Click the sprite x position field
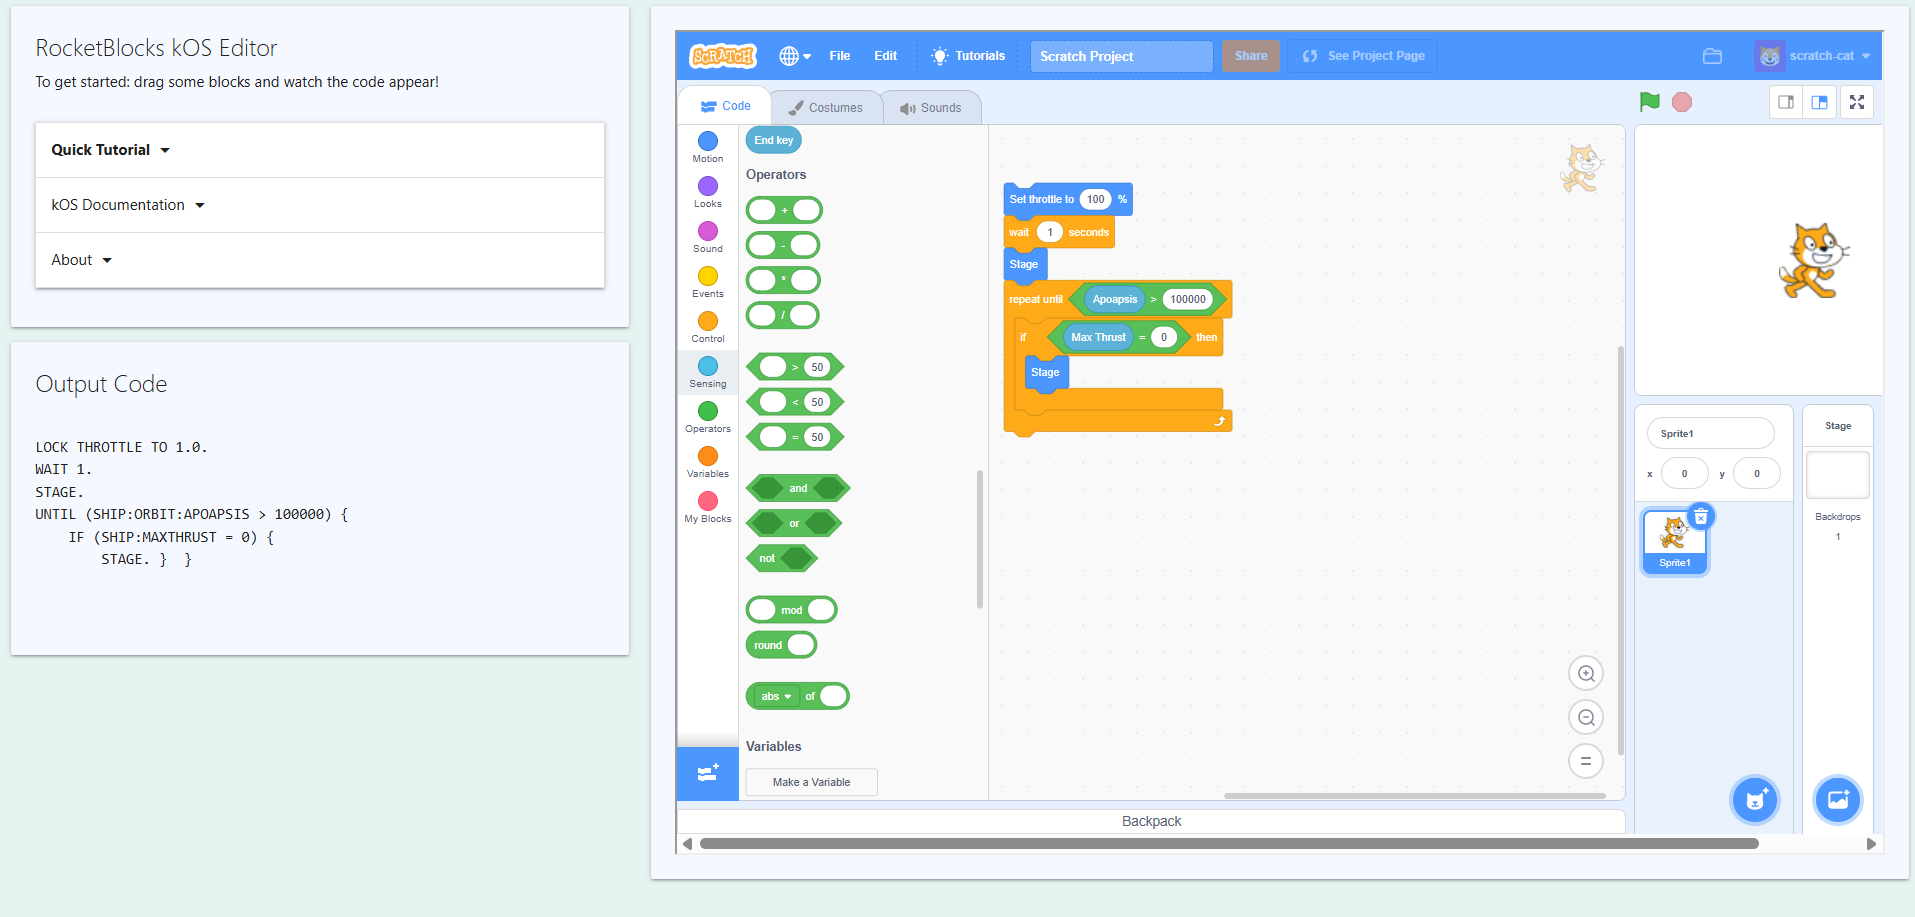 [1684, 473]
